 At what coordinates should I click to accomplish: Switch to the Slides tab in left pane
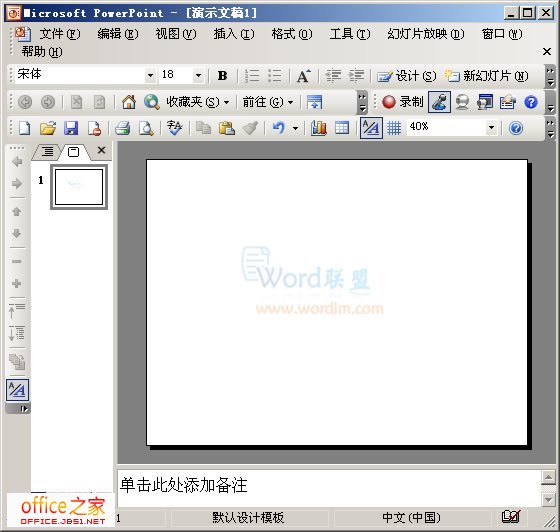coord(74,152)
